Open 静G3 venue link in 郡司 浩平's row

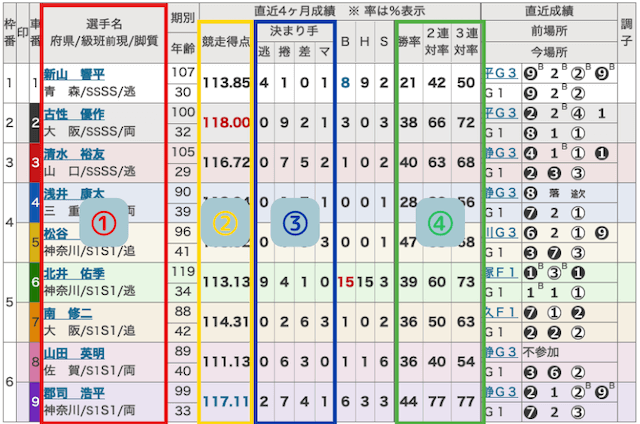click(501, 392)
